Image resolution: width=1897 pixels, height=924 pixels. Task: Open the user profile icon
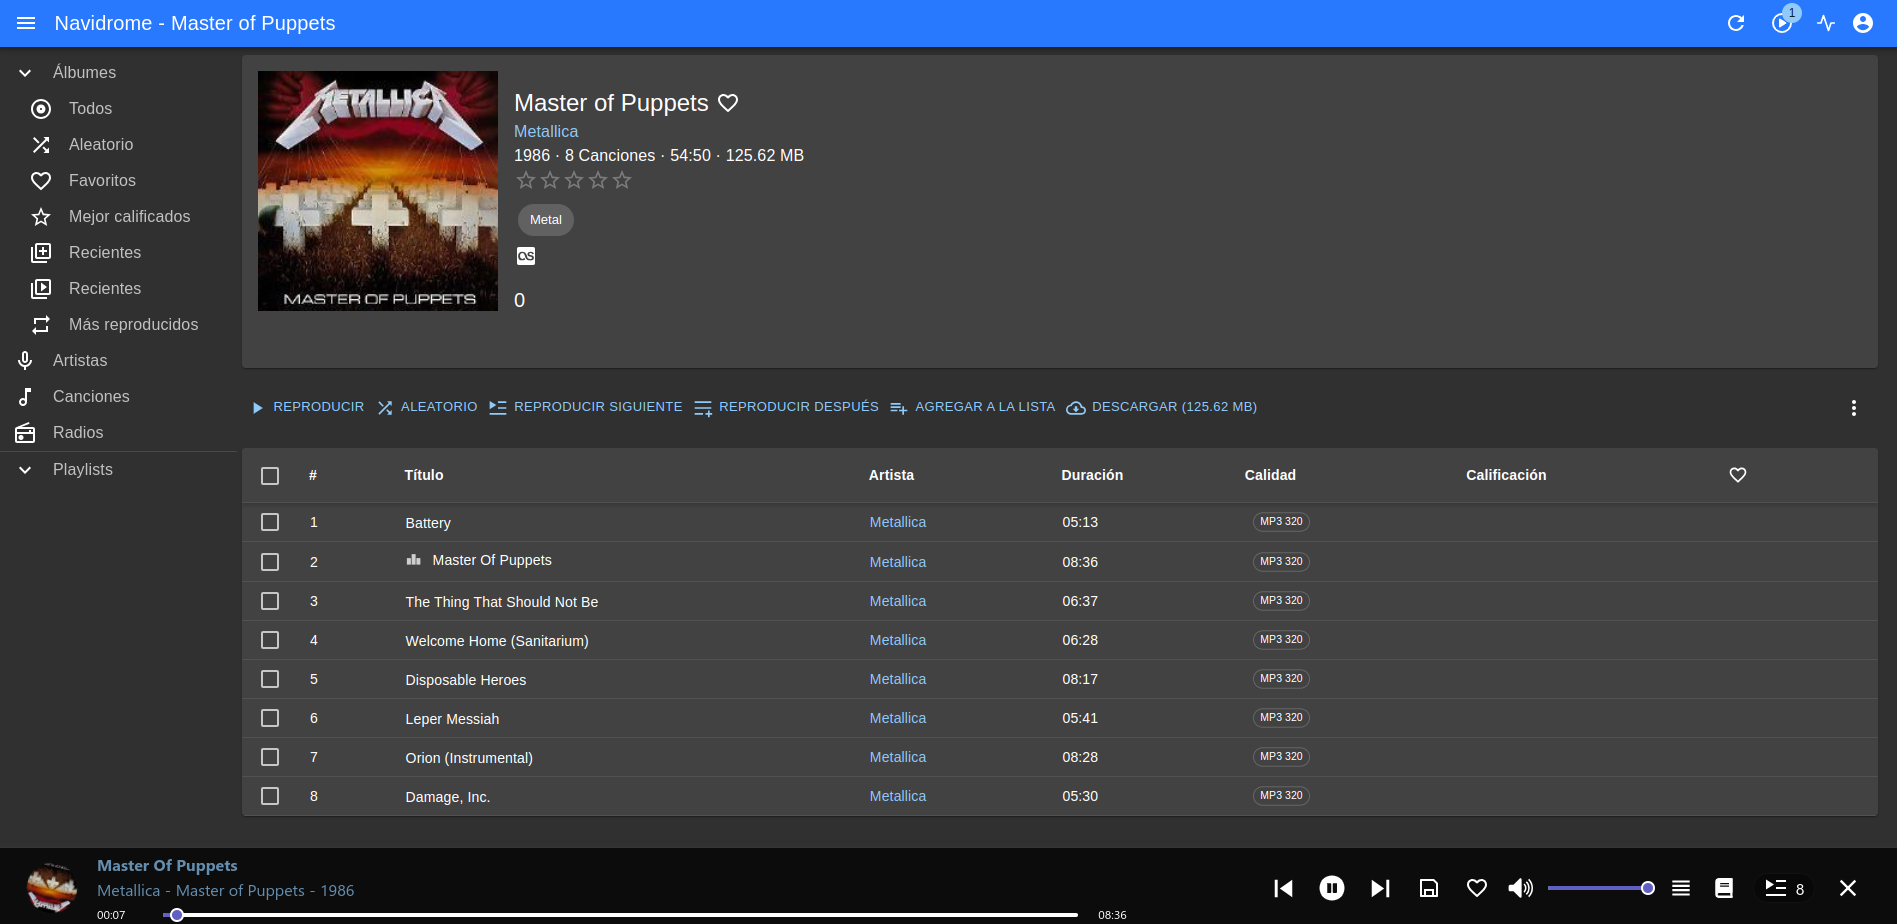pos(1863,23)
